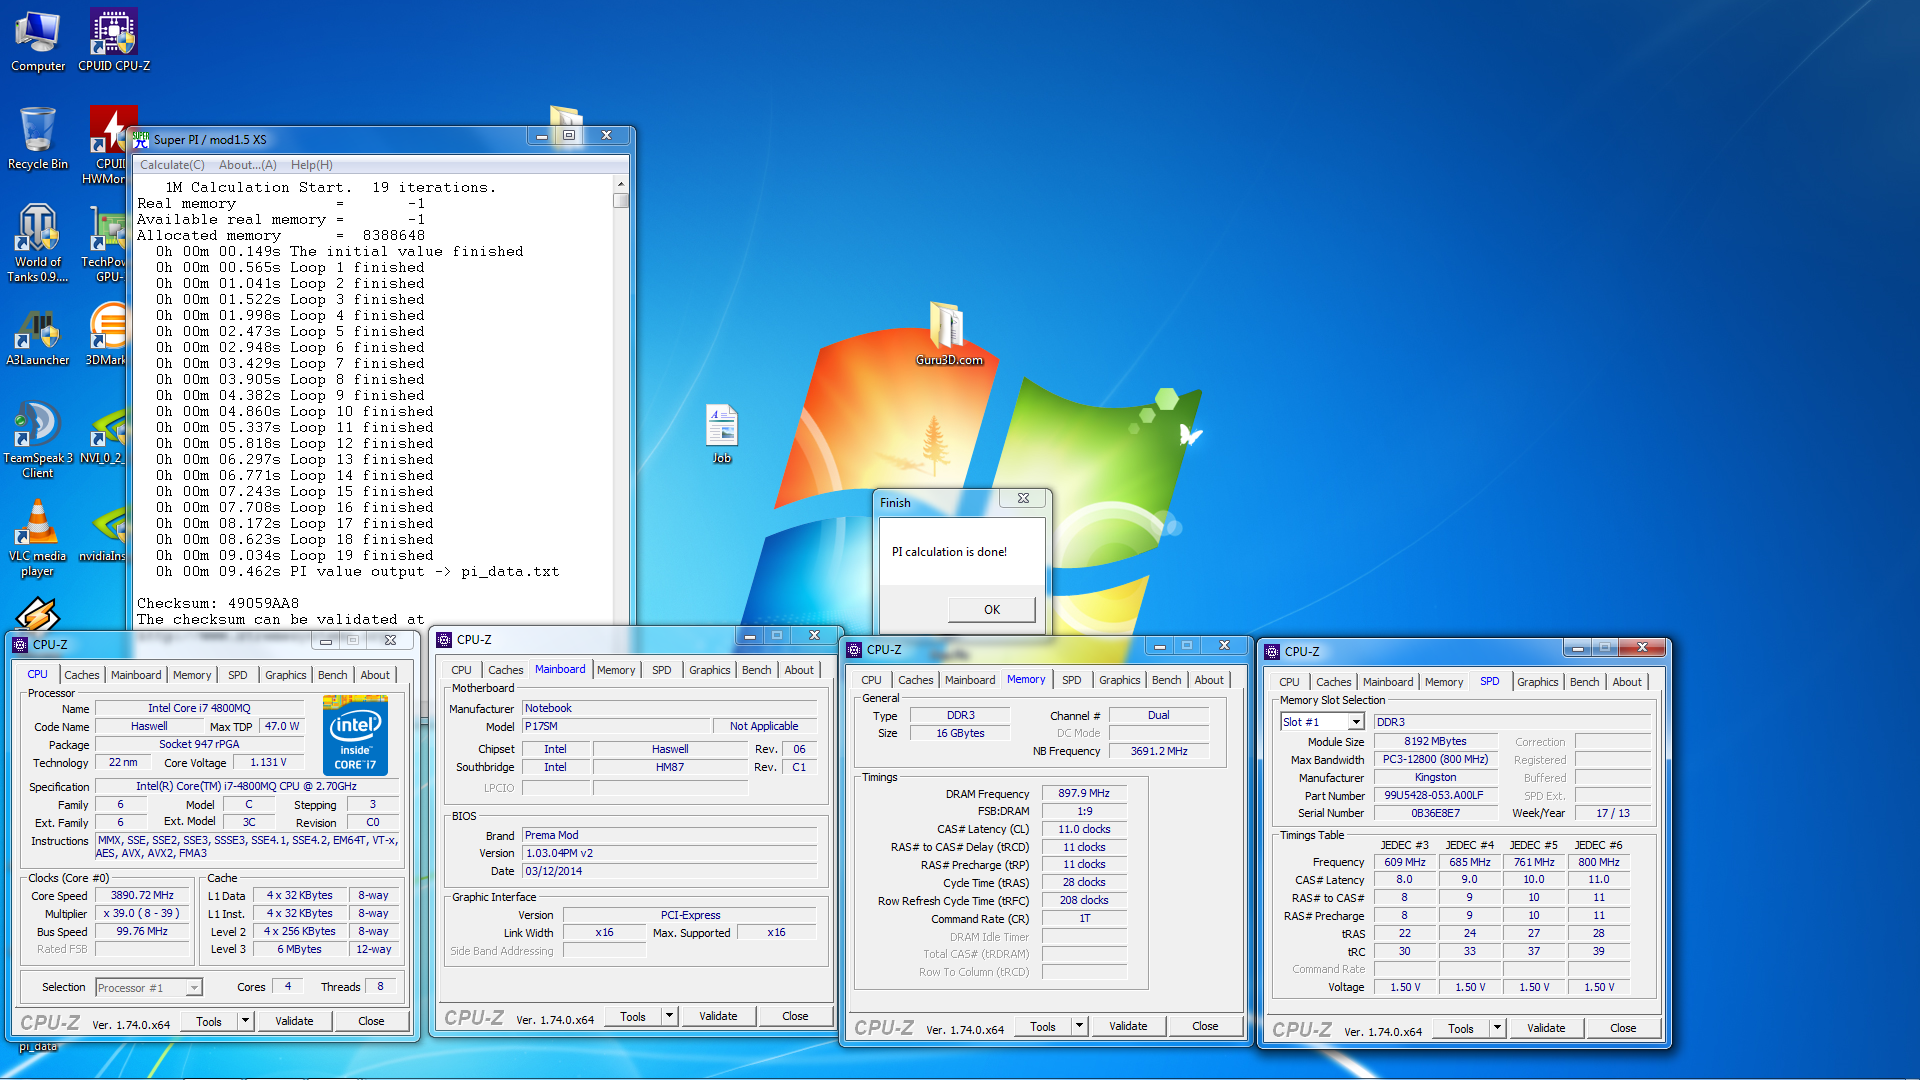The image size is (1920, 1080).
Task: Click the SPD CPU-Z window title icon
Action: click(1272, 652)
